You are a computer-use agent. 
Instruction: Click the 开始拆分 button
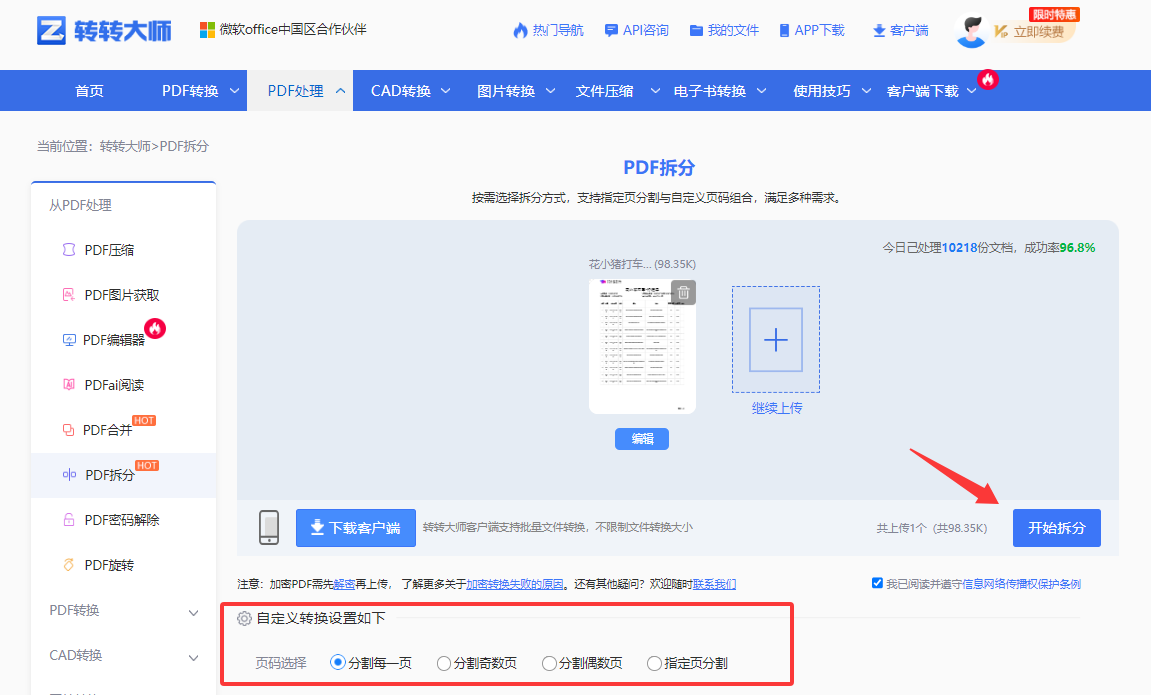pos(1056,528)
